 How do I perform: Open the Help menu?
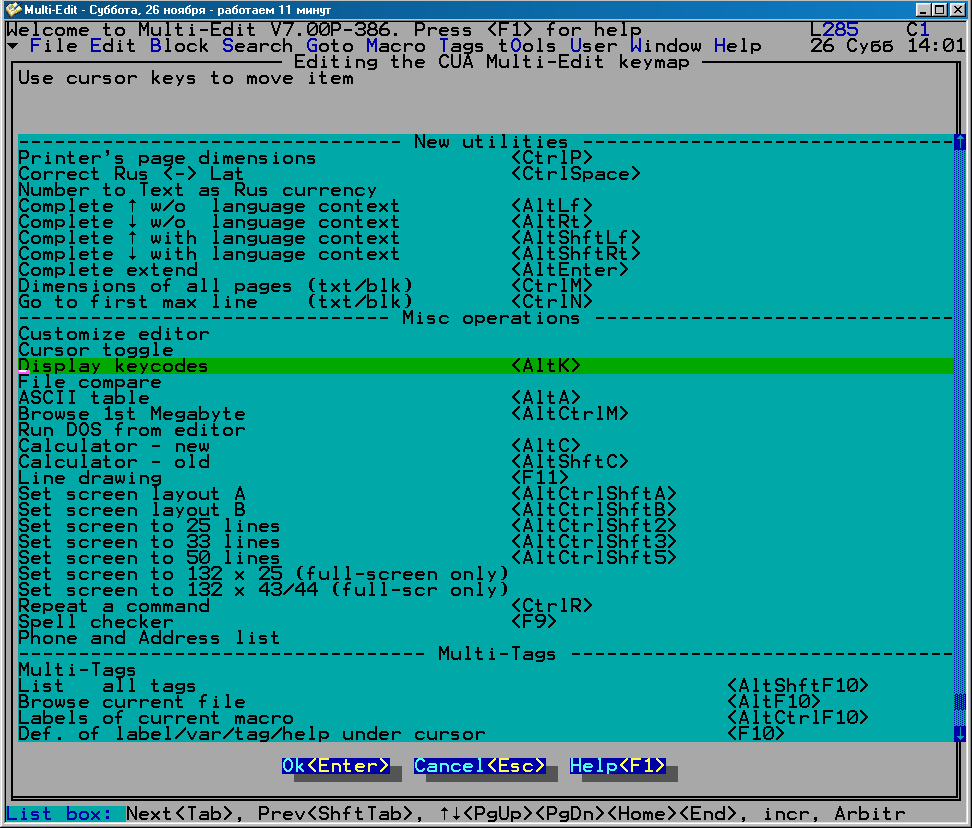click(x=738, y=46)
